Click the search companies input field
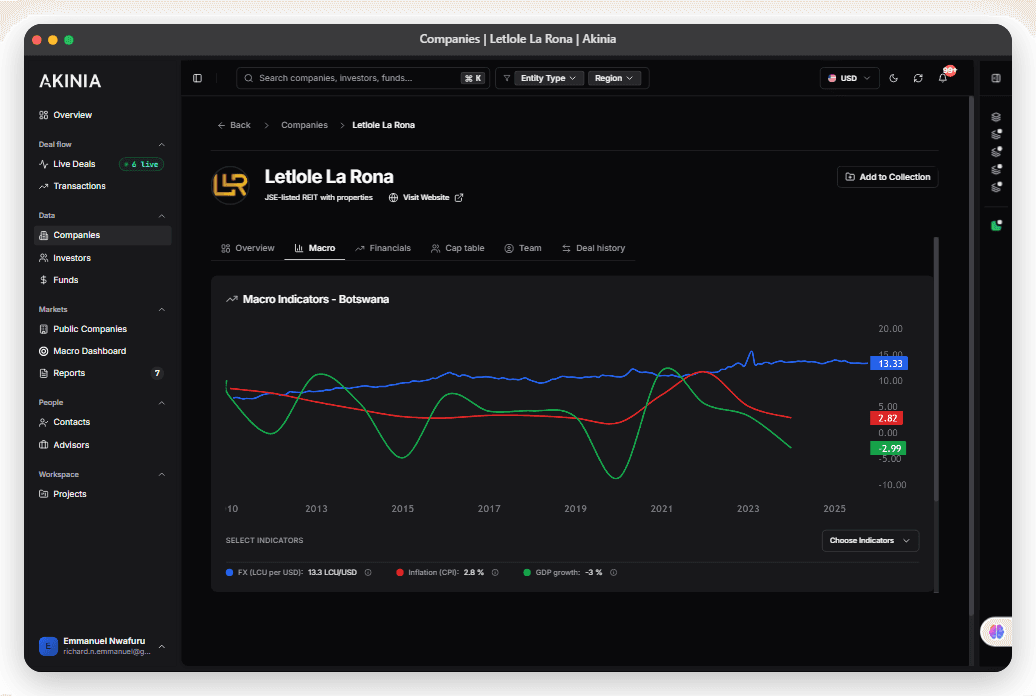The height and width of the screenshot is (696, 1036). 362,78
